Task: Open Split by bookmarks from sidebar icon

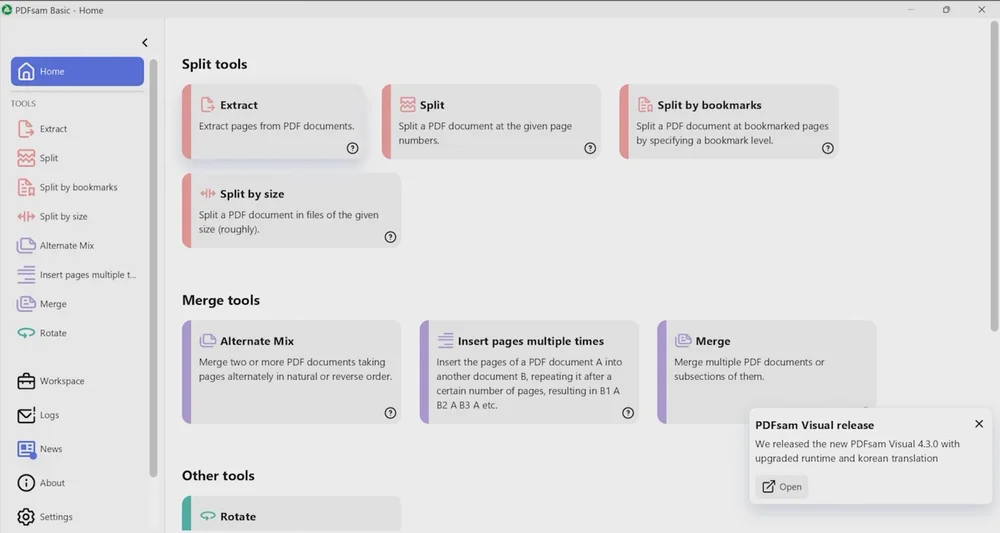Action: pyautogui.click(x=26, y=187)
